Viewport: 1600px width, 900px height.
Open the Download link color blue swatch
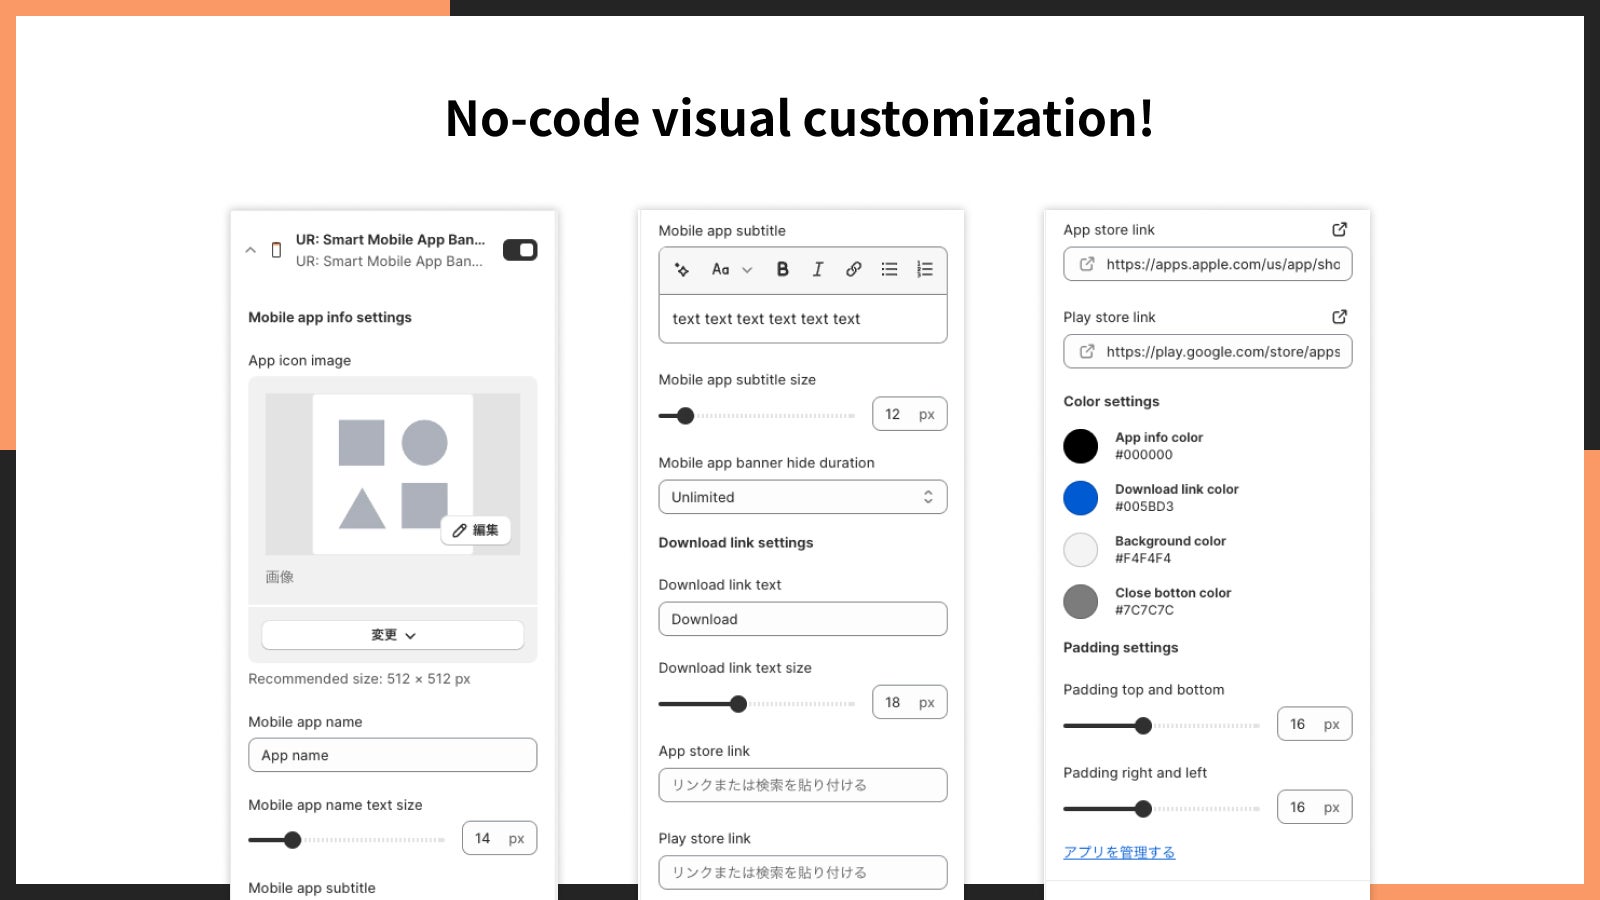1080,498
